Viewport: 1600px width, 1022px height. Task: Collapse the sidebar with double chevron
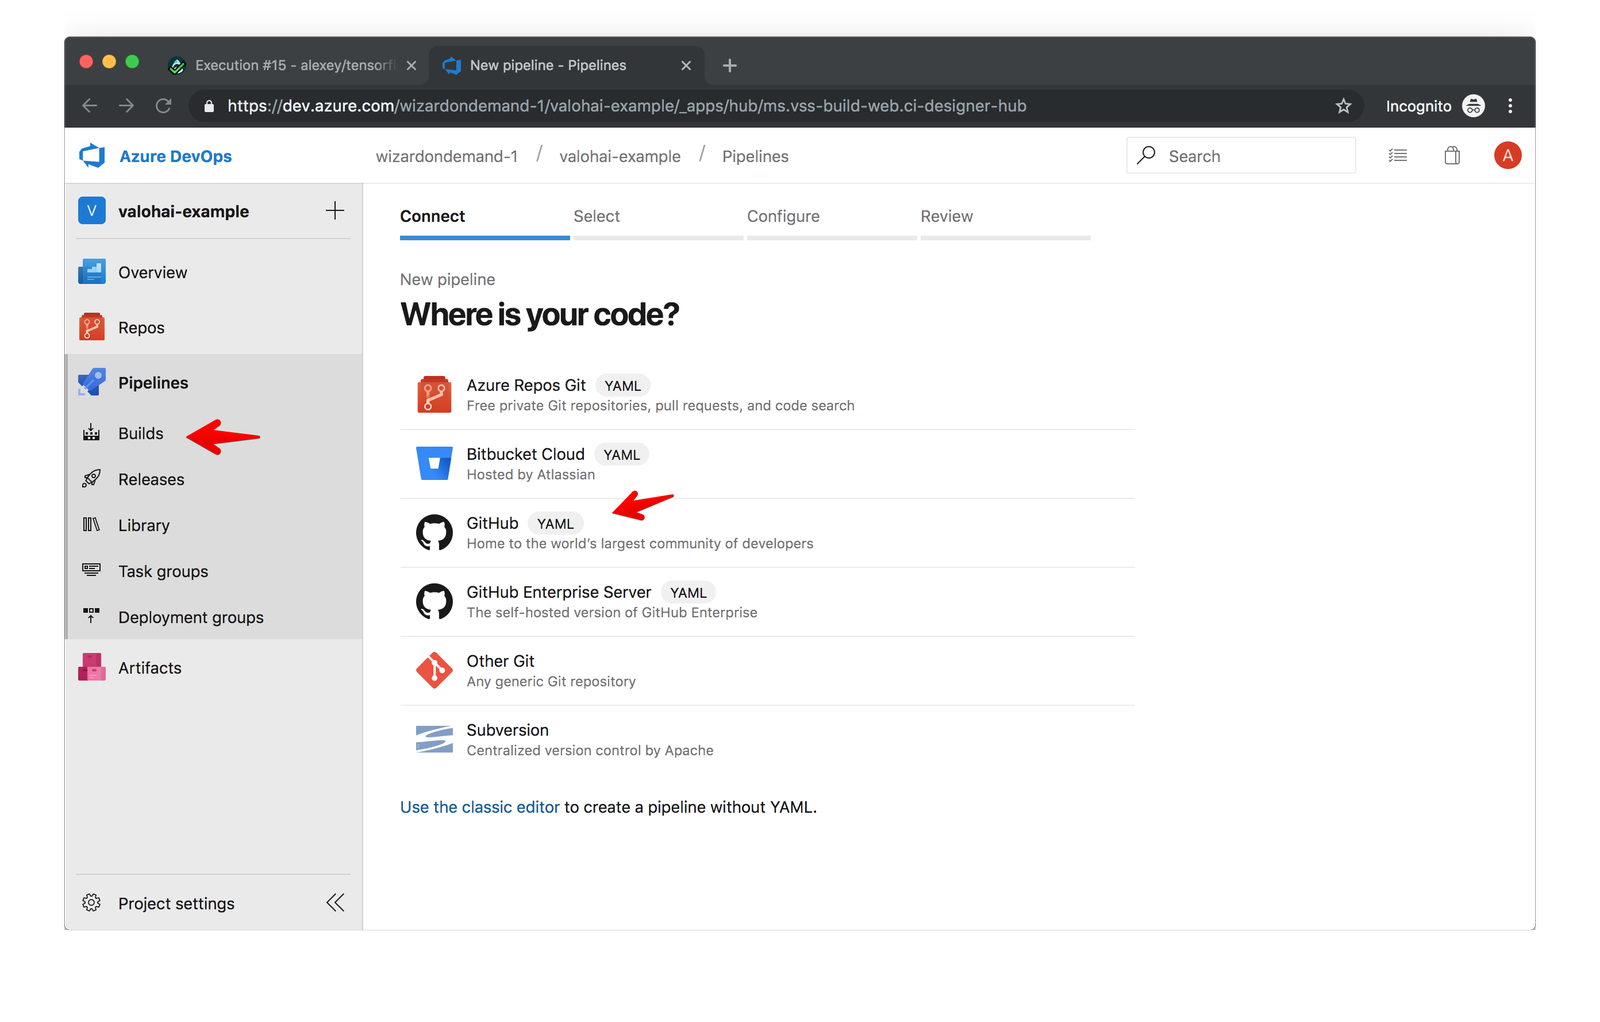click(x=335, y=903)
